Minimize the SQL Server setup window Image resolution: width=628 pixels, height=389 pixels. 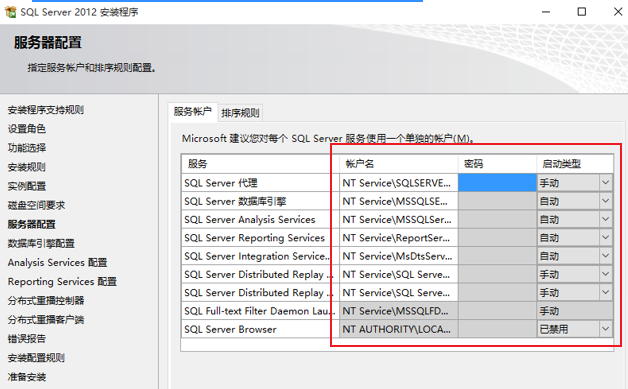545,12
